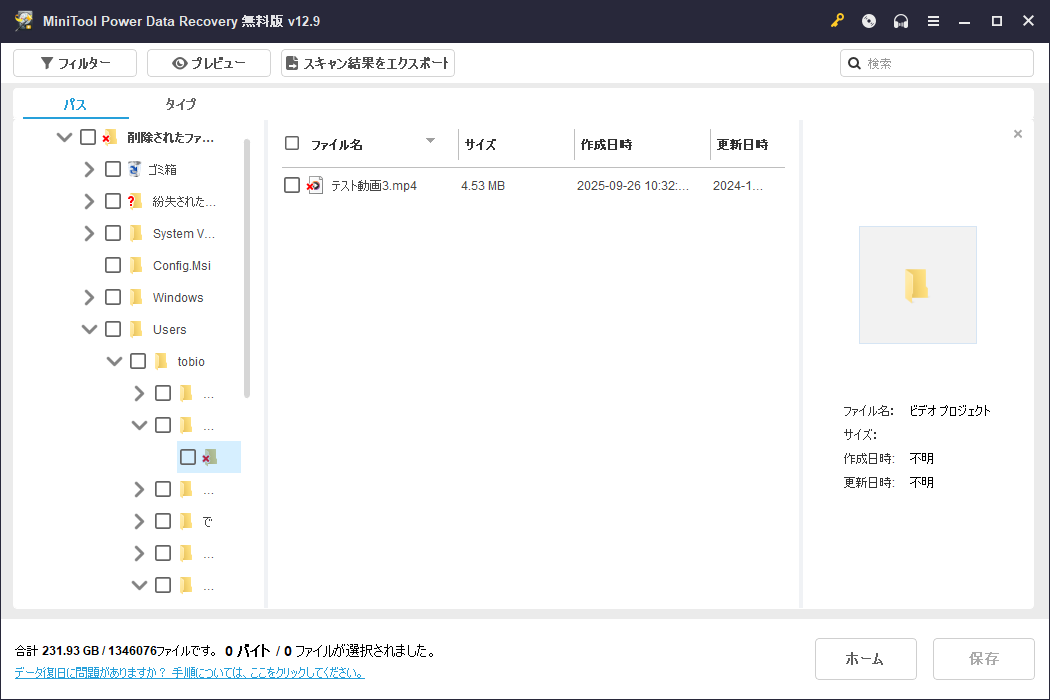This screenshot has height=700, width=1050.
Task: Check the highlighted deleted subfolder checkbox
Action: (x=188, y=457)
